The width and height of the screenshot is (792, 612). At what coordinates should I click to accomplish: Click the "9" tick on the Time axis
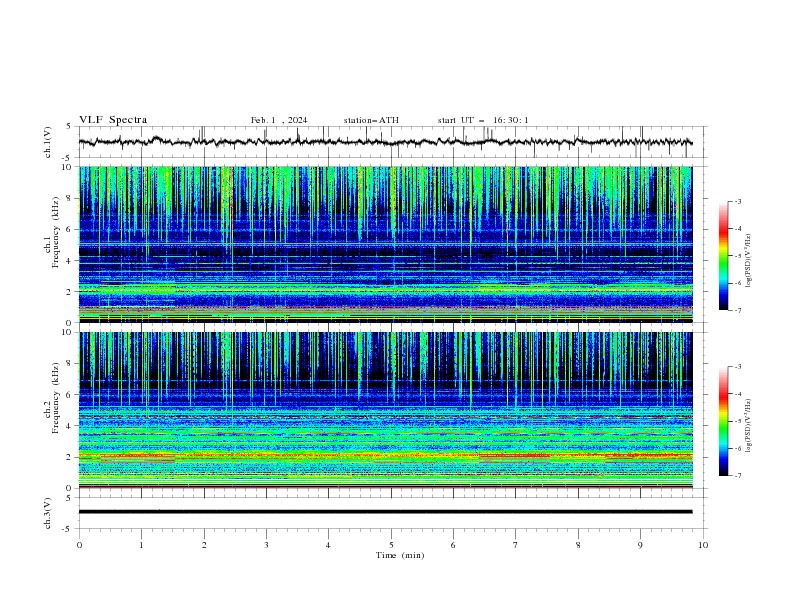click(x=640, y=545)
